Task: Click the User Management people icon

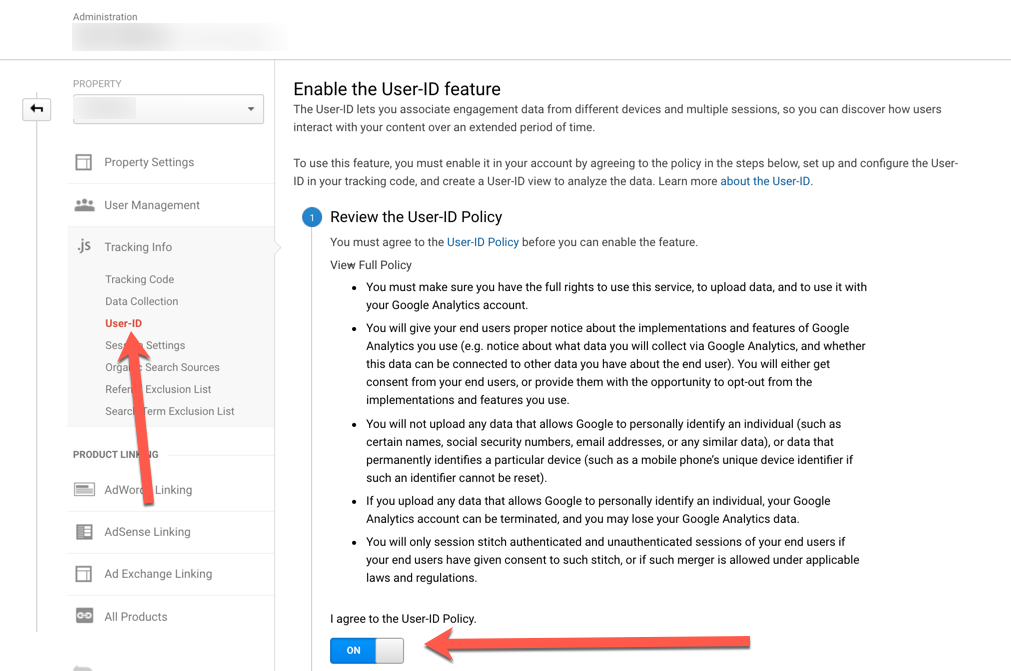Action: [84, 205]
